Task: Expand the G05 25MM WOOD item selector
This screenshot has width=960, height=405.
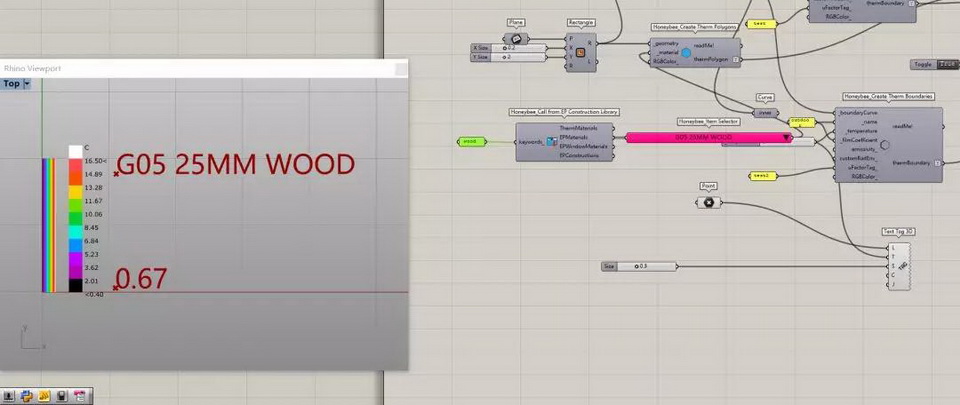Action: pyautogui.click(x=787, y=137)
